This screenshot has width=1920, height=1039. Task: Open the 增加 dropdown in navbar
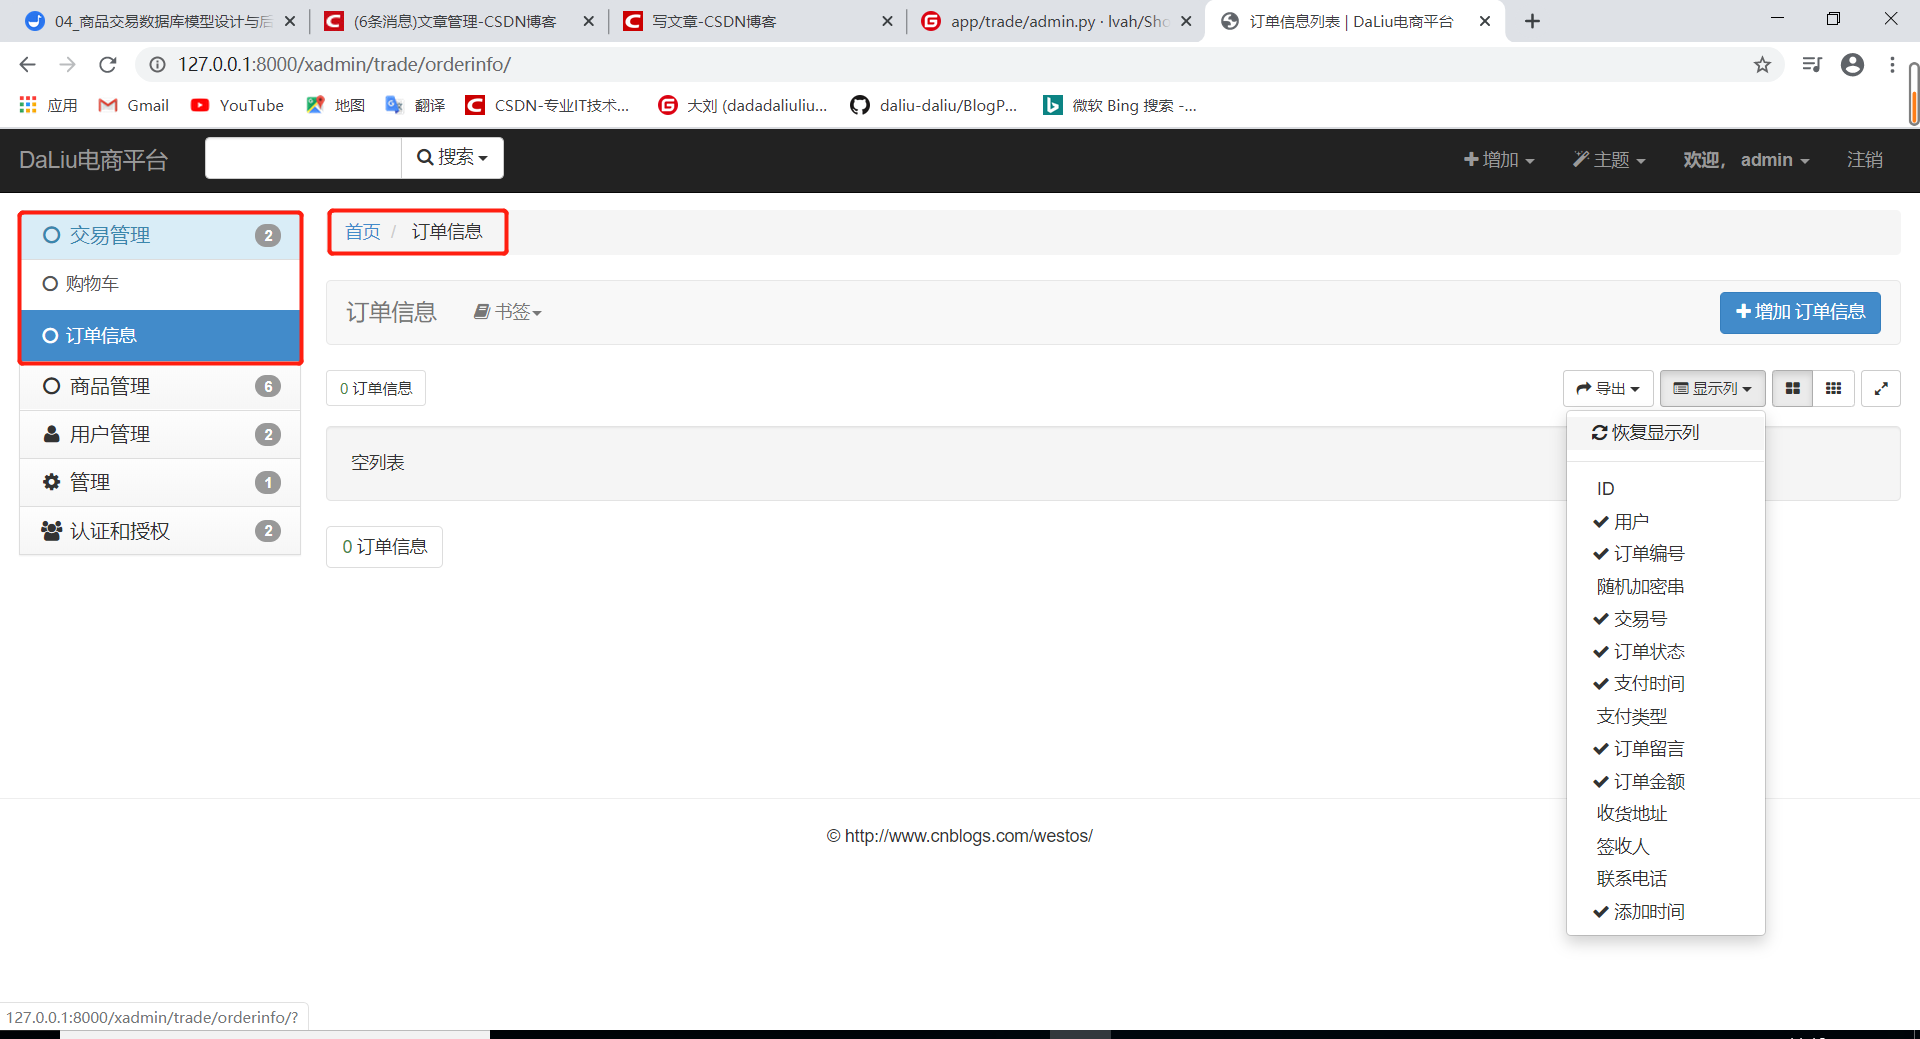pos(1498,160)
